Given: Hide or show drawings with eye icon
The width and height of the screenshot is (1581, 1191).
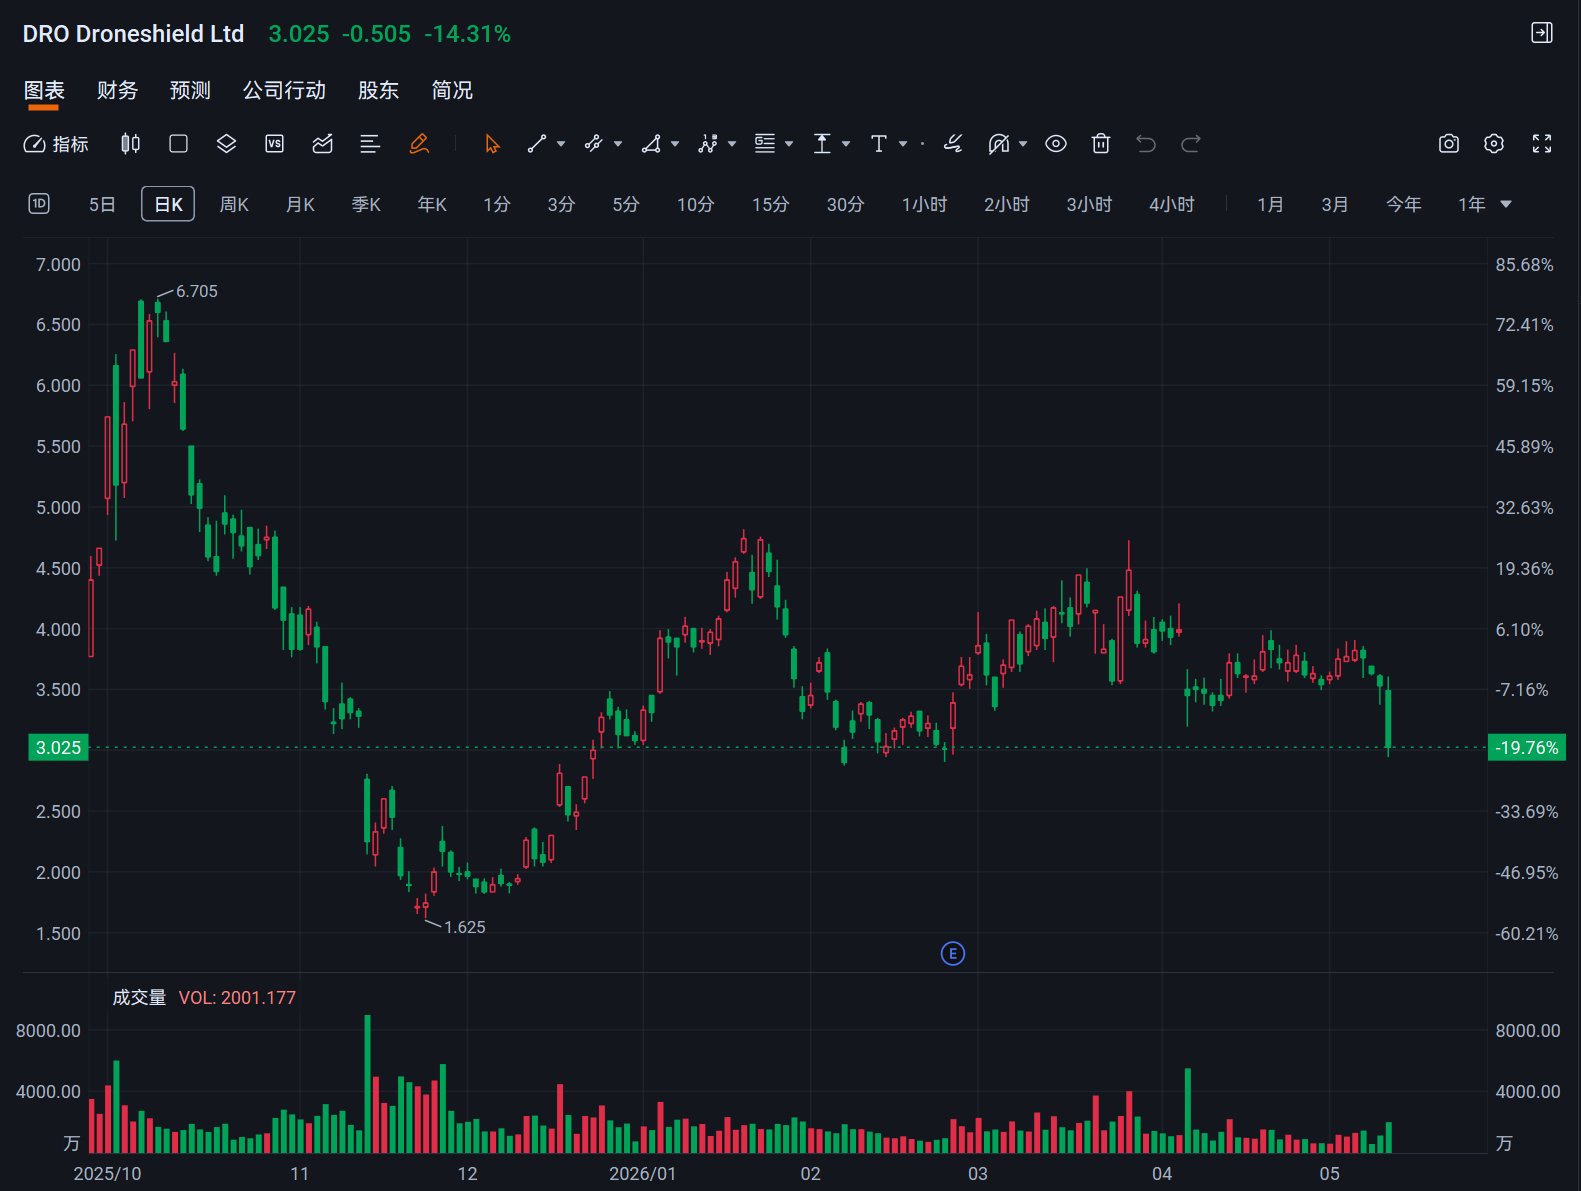Looking at the screenshot, I should click(1056, 144).
